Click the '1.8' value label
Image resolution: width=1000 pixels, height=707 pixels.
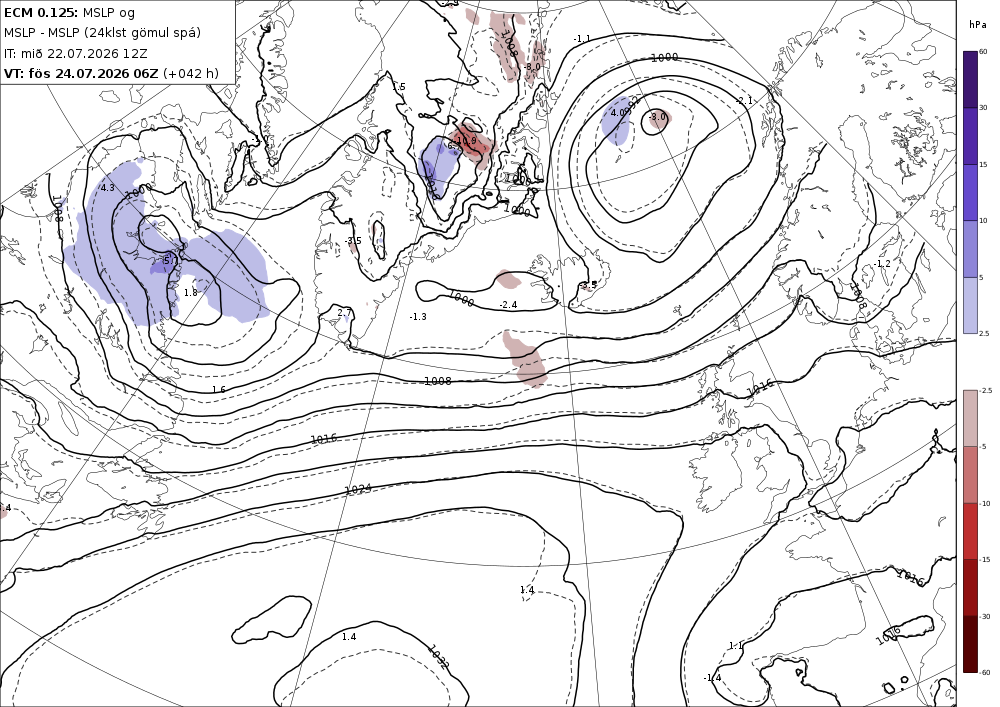[x=191, y=293]
